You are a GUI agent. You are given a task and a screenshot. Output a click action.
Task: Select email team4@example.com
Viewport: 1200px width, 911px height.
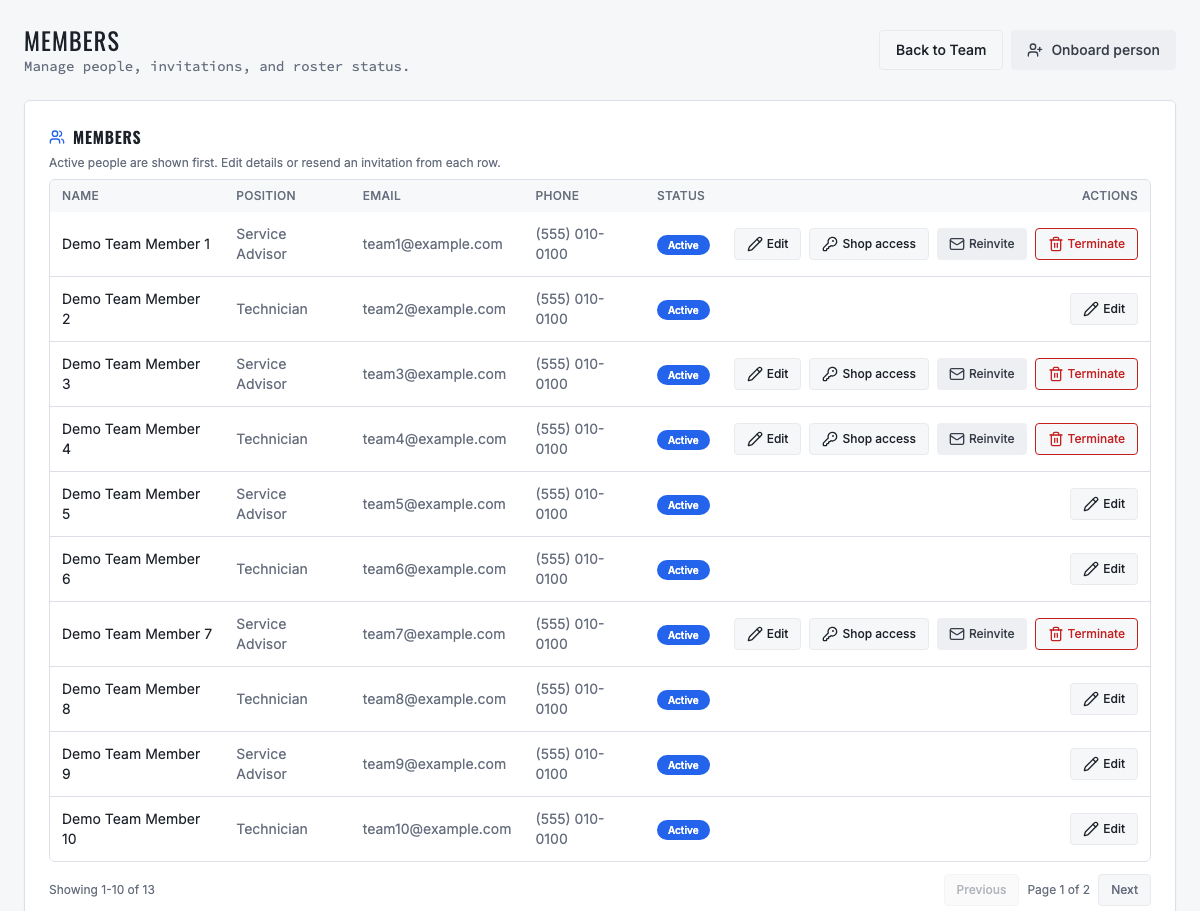(x=434, y=439)
